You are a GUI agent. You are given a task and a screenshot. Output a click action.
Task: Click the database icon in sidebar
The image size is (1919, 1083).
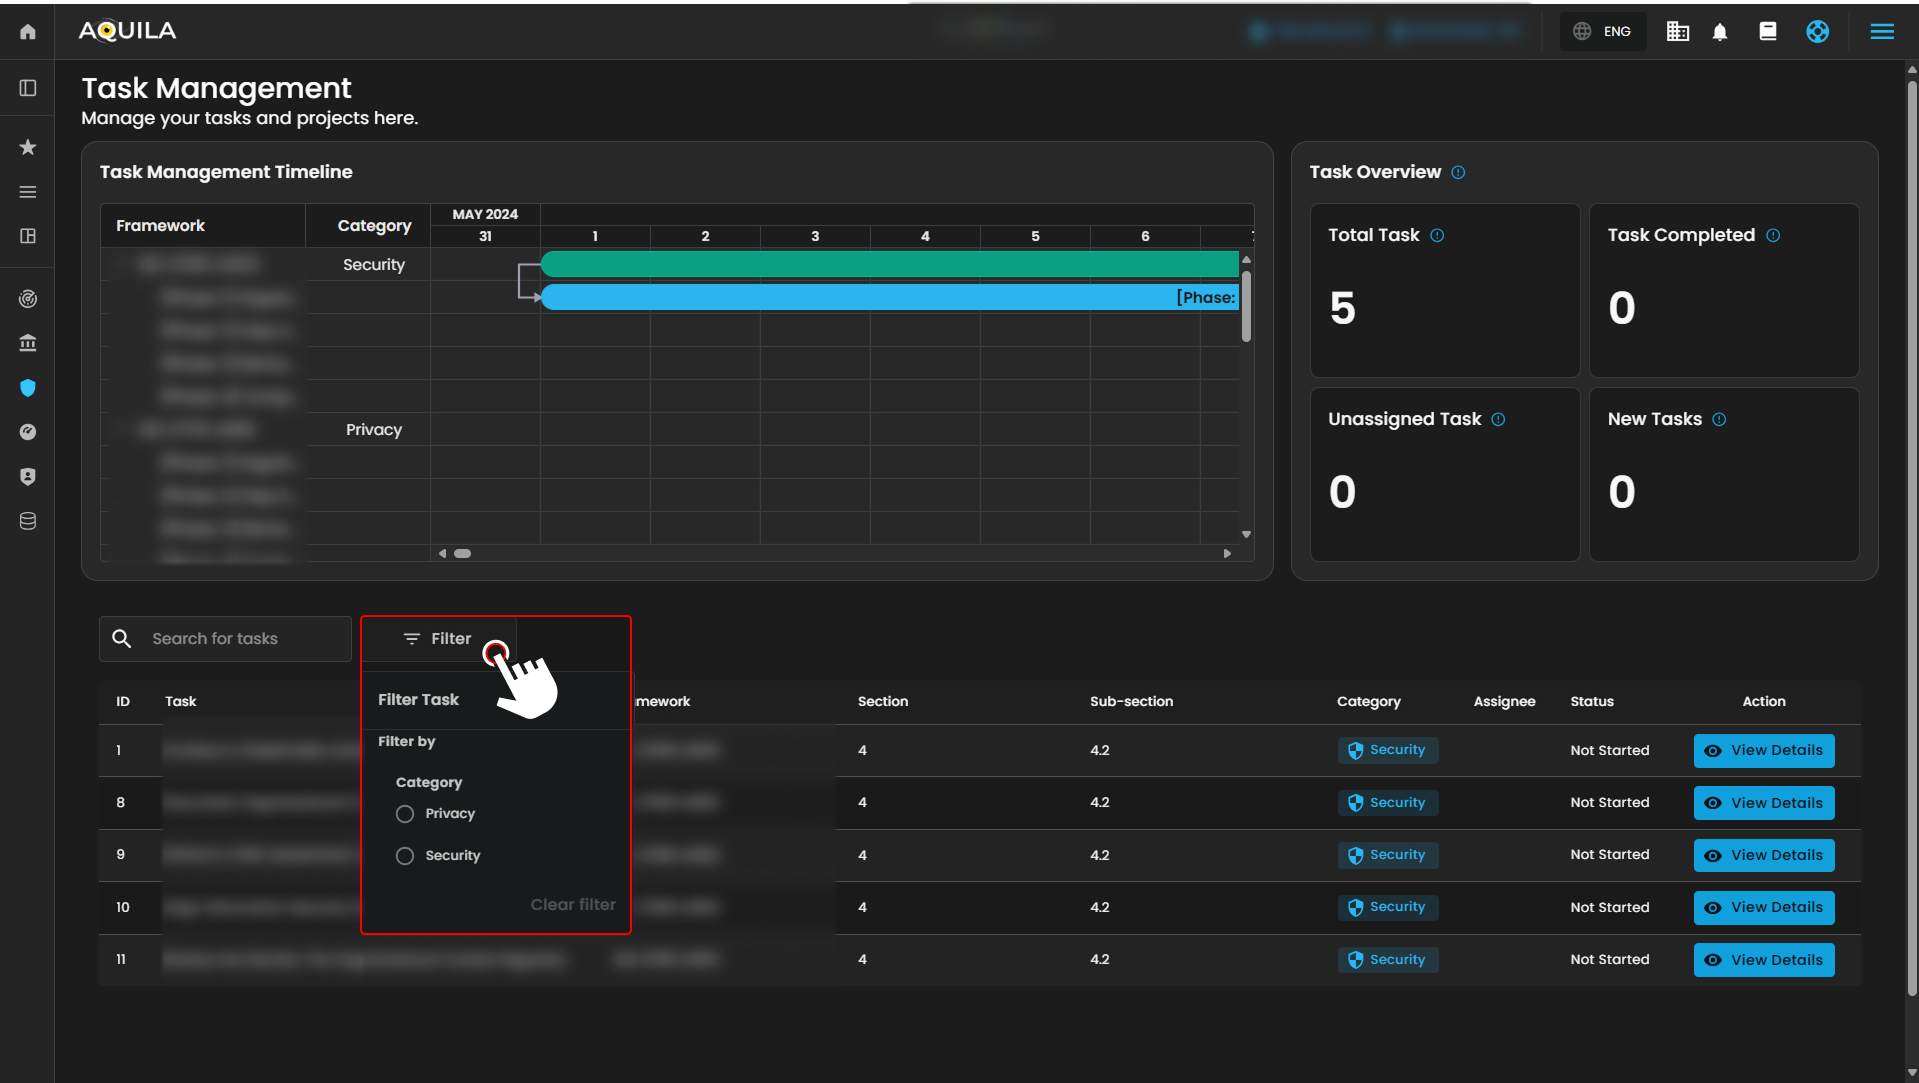(28, 521)
